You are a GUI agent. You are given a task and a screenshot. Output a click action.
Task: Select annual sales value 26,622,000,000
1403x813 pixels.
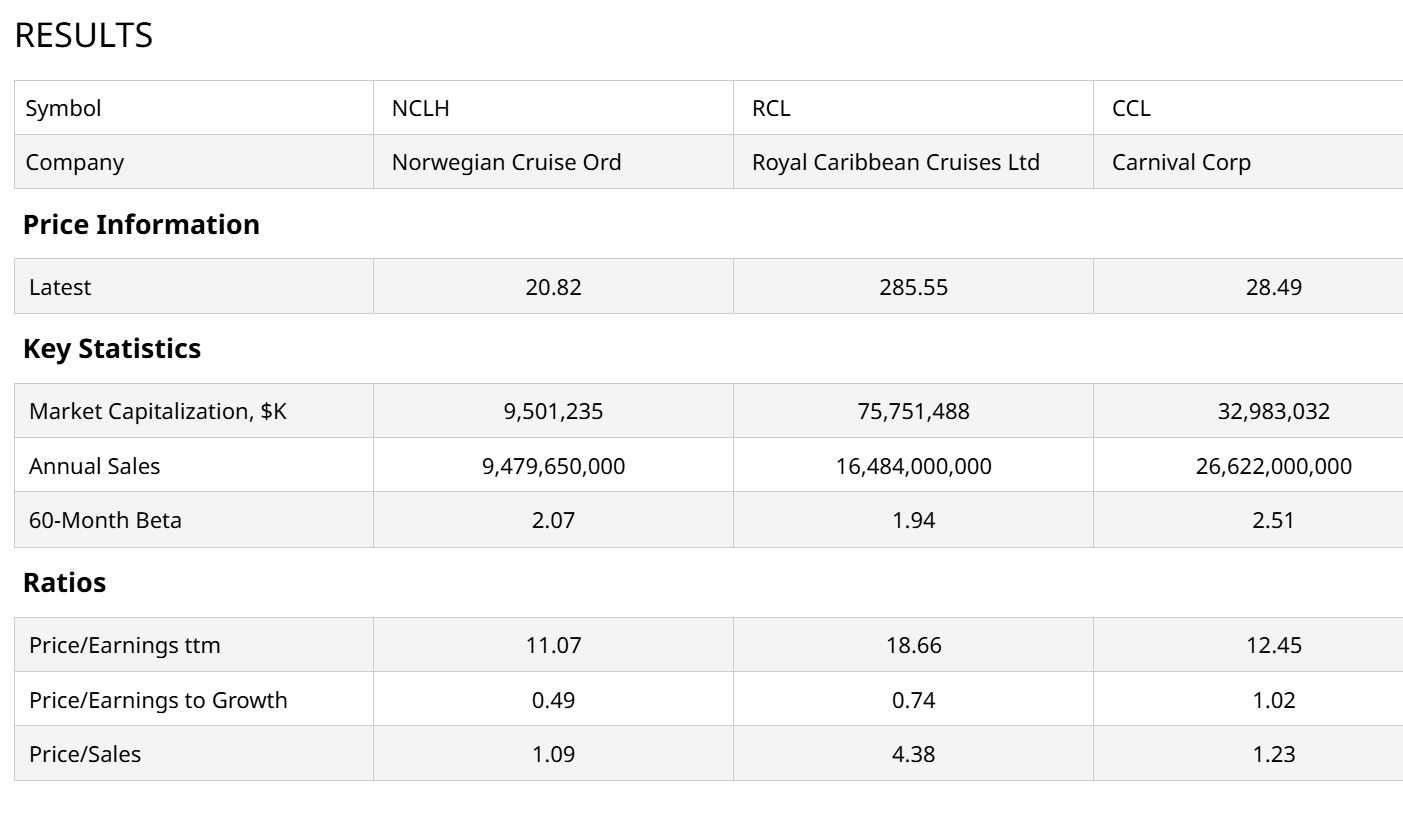click(1273, 466)
